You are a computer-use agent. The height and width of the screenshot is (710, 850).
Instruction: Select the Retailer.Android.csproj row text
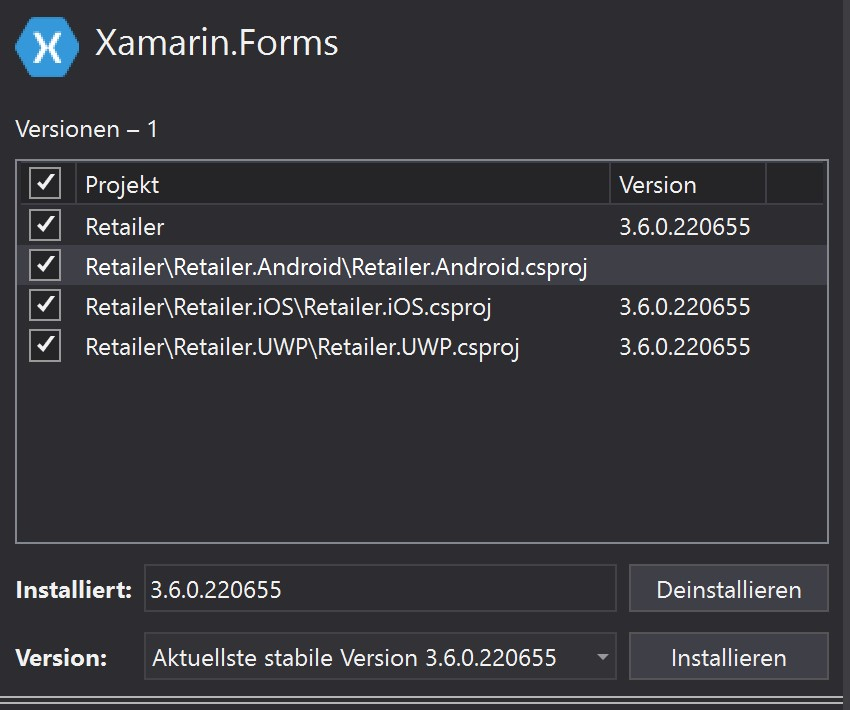pos(336,267)
